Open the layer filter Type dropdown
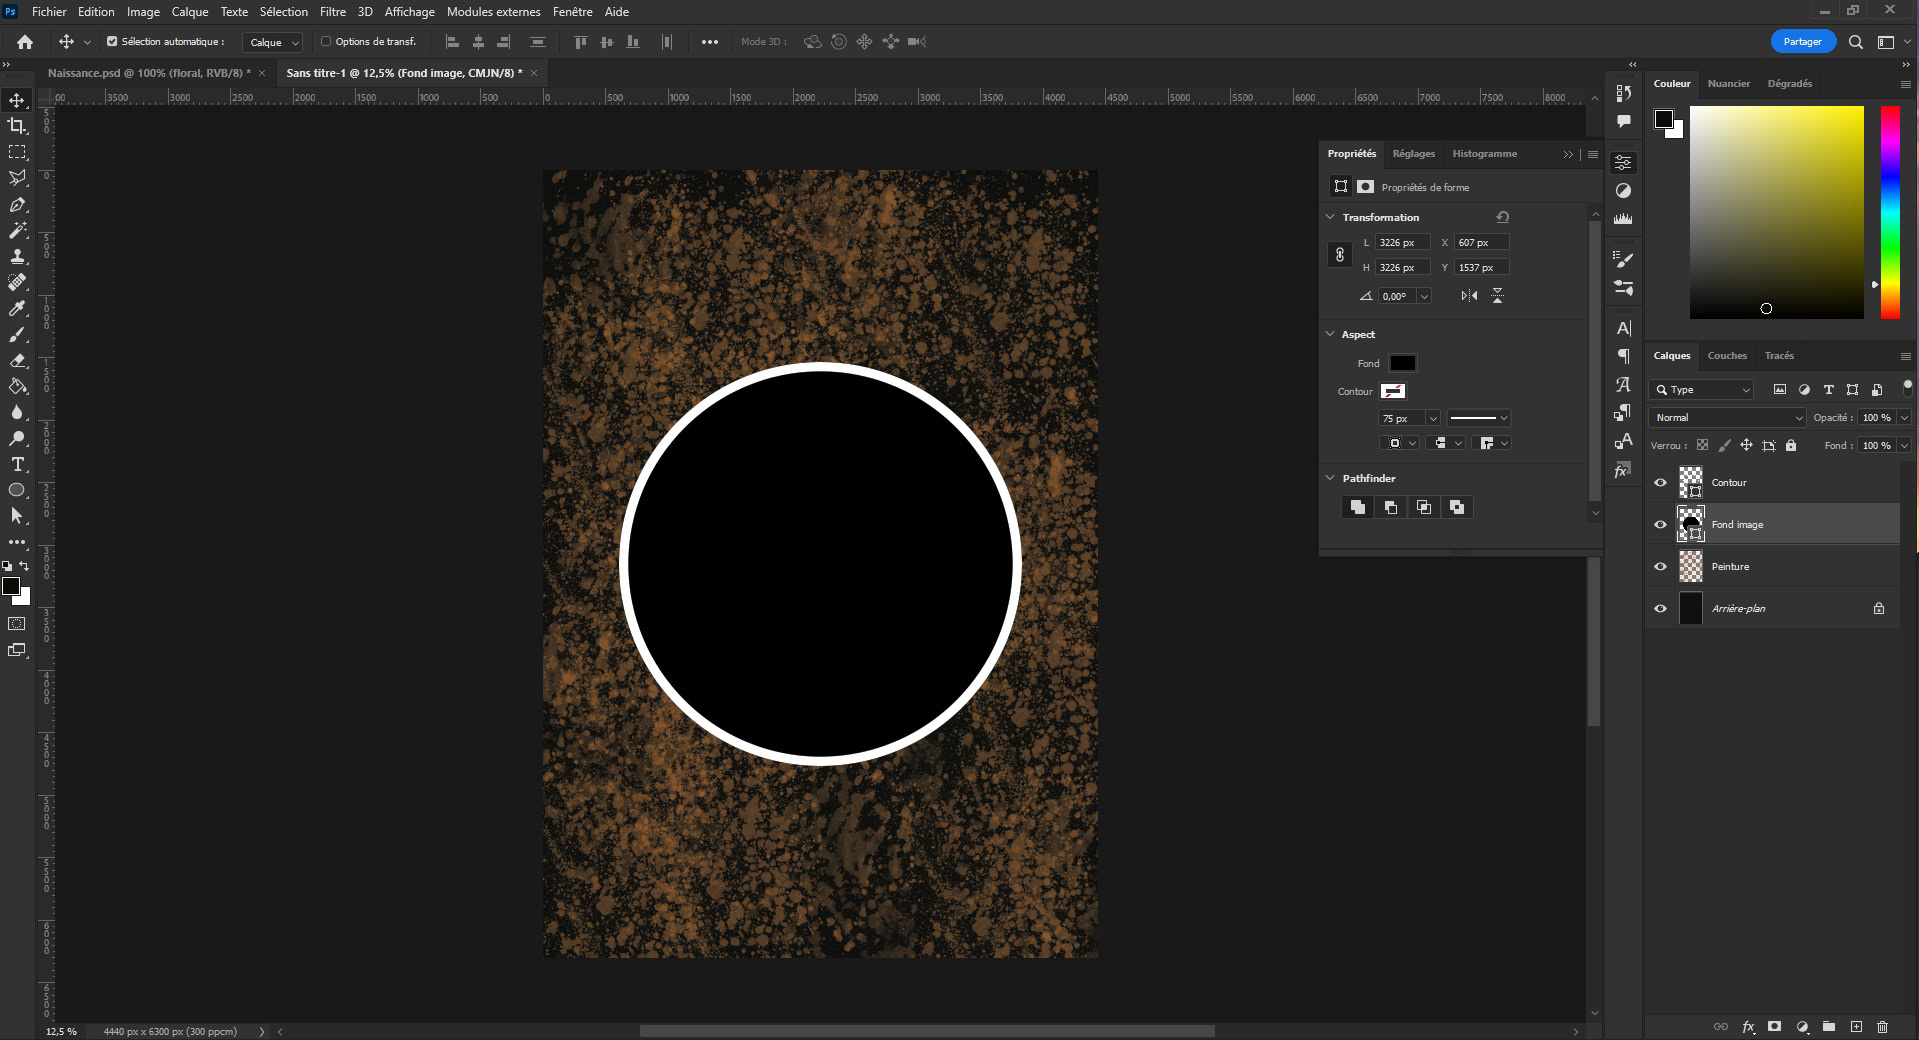Screen dimensions: 1919x1040 [1703, 390]
